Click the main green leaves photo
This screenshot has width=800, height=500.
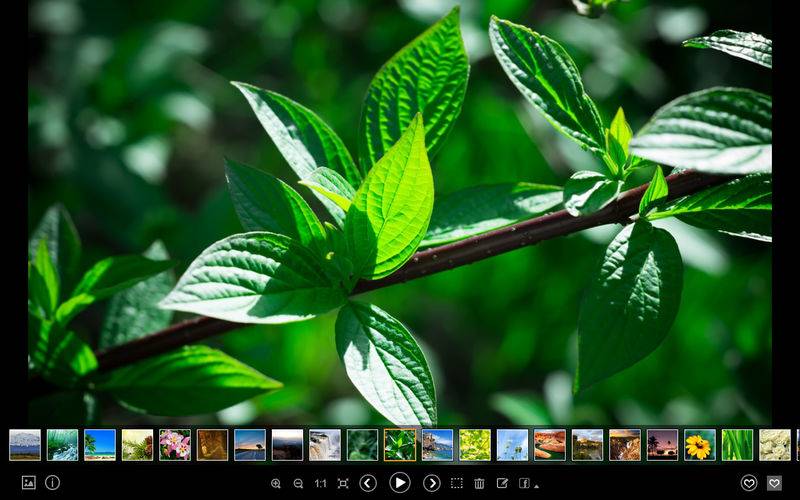[x=400, y=212]
